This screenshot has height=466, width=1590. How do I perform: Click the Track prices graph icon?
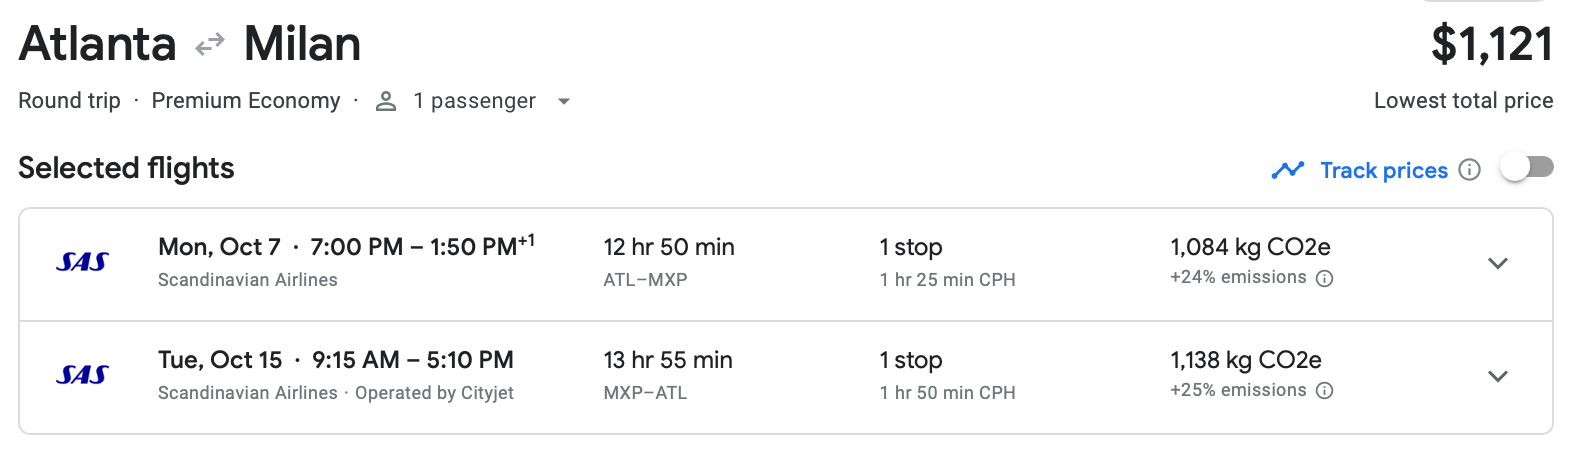(1288, 170)
